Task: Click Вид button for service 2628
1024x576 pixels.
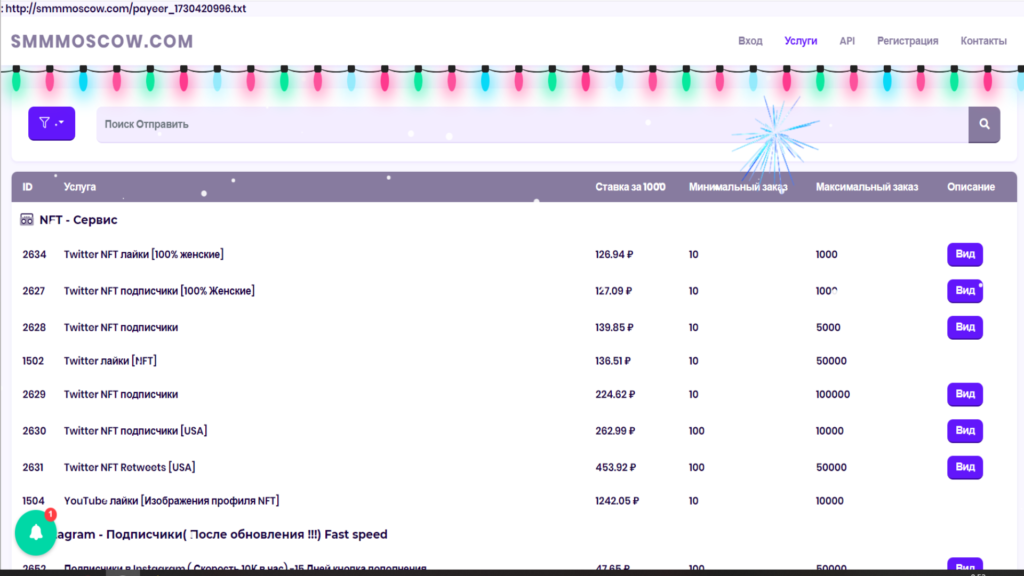Action: pyautogui.click(x=965, y=327)
